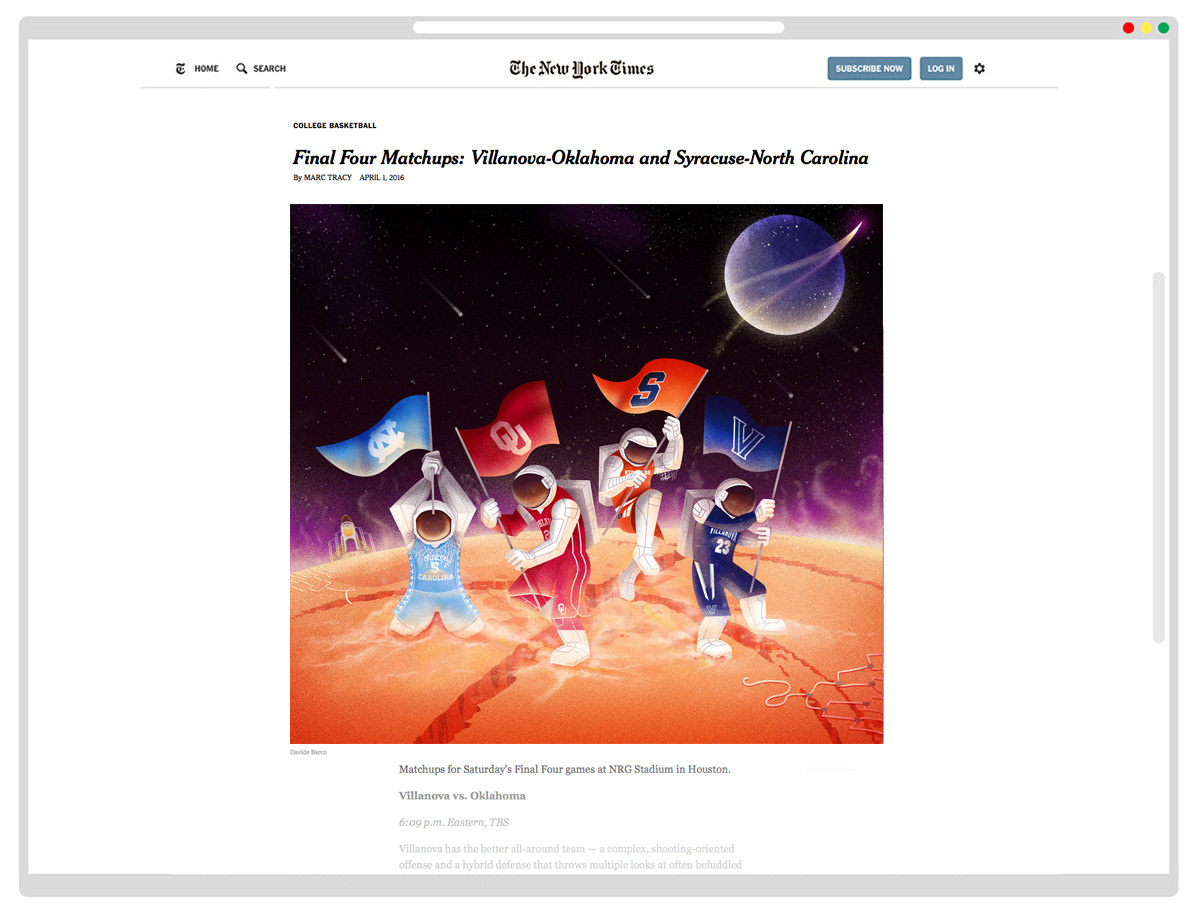The height and width of the screenshot is (915, 1200).
Task: Select SEARCH label in navigation
Action: (269, 69)
